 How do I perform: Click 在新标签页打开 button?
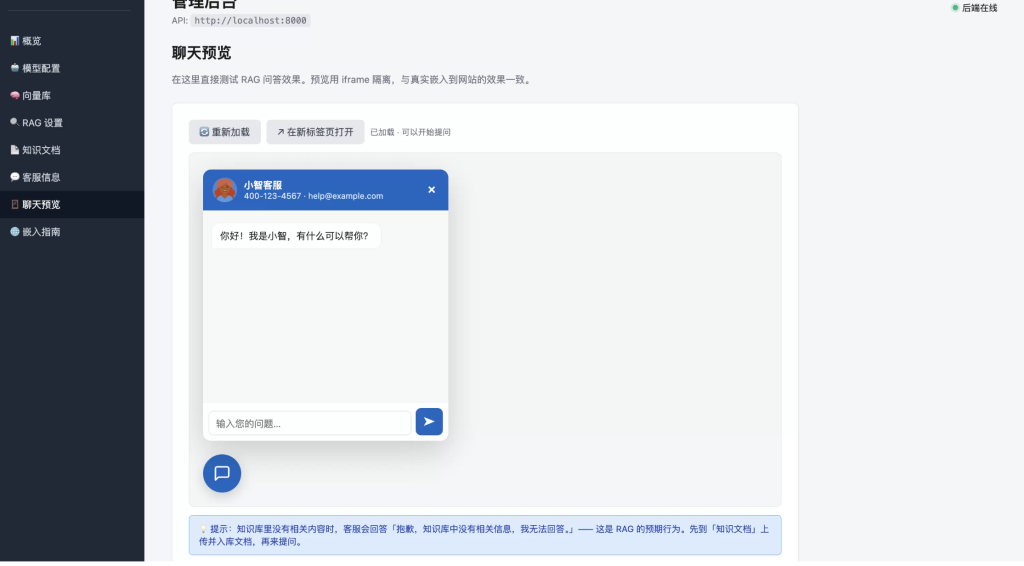(315, 132)
